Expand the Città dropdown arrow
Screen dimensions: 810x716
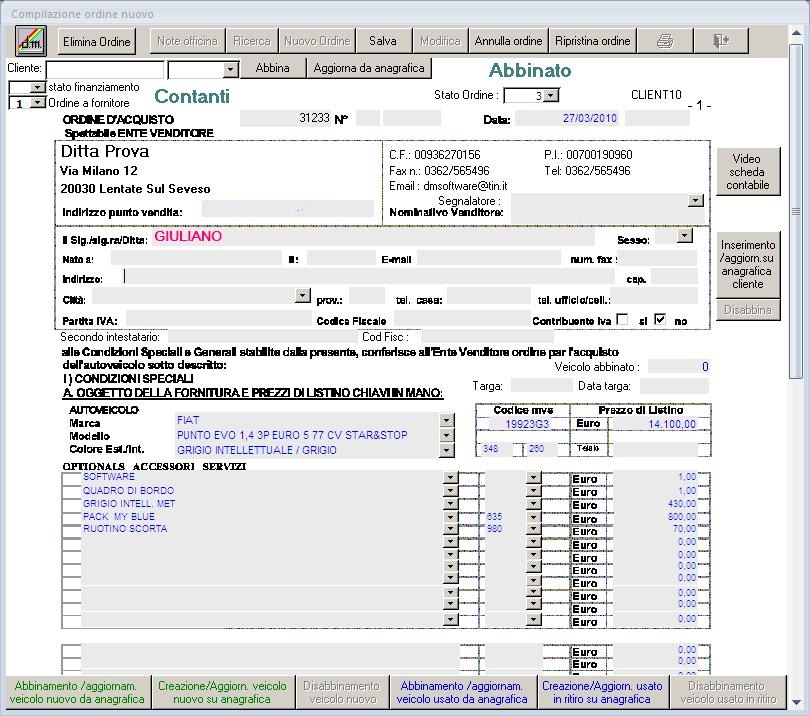(302, 295)
